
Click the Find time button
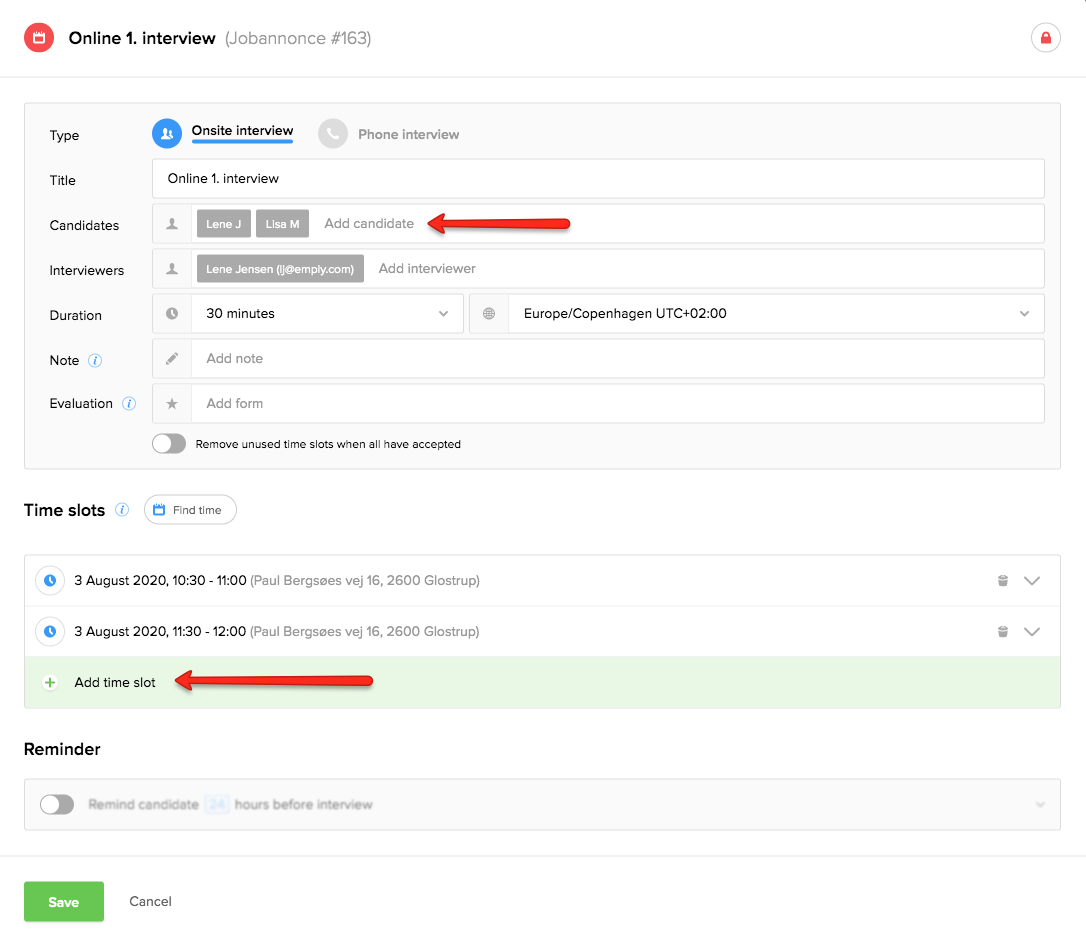190,510
